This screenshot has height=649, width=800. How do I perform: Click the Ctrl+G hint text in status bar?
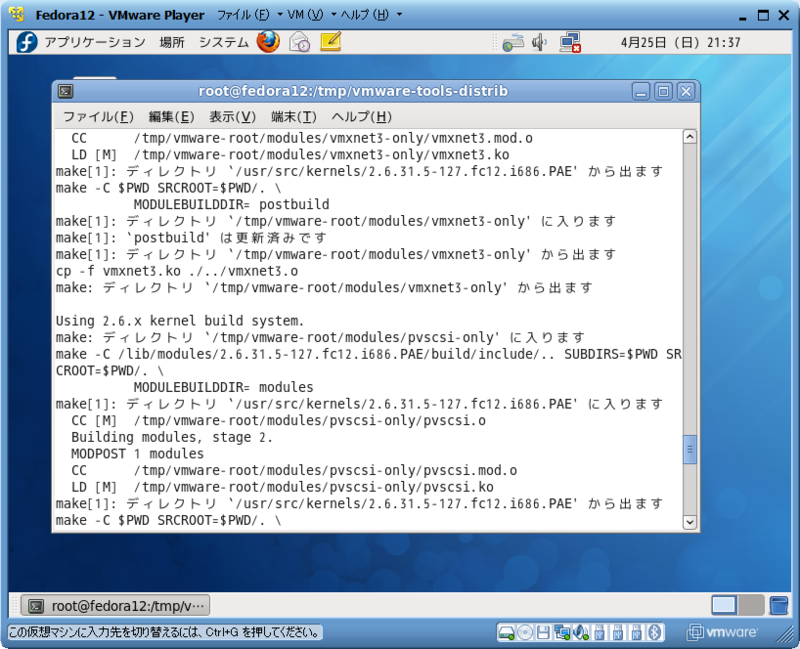click(x=165, y=633)
